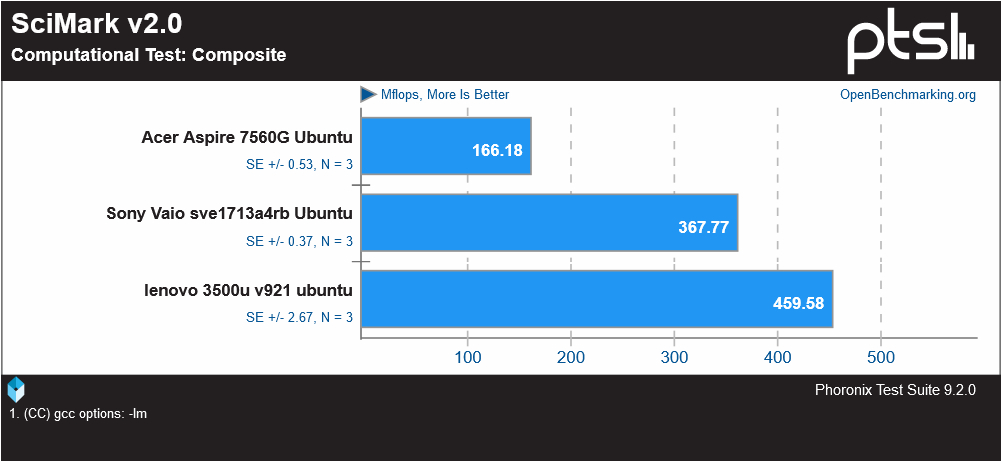Click the blue triangle arrow beside Mflops
Image resolution: width=1001 pixels, height=461 pixels.
click(368, 94)
